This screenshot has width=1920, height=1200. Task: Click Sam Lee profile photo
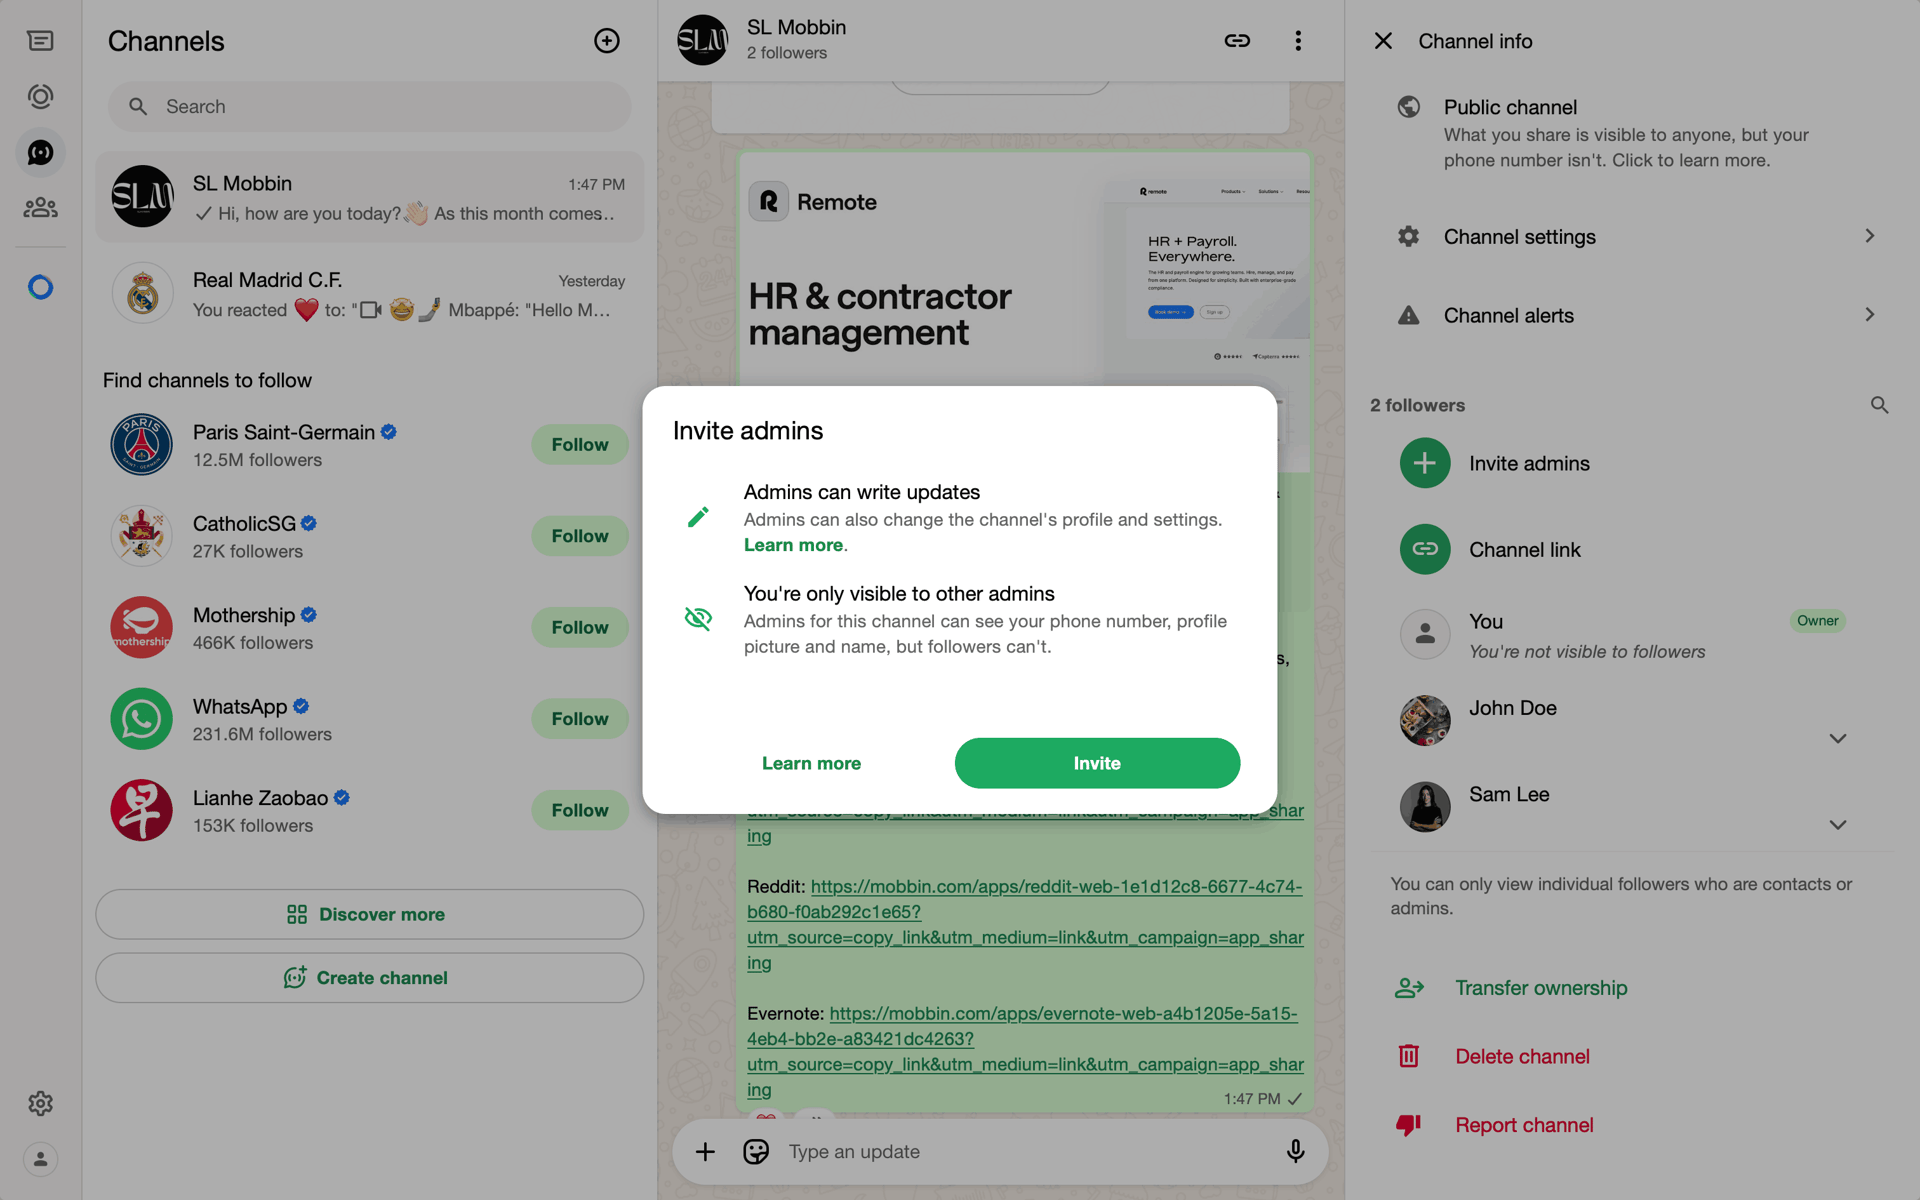pos(1425,807)
